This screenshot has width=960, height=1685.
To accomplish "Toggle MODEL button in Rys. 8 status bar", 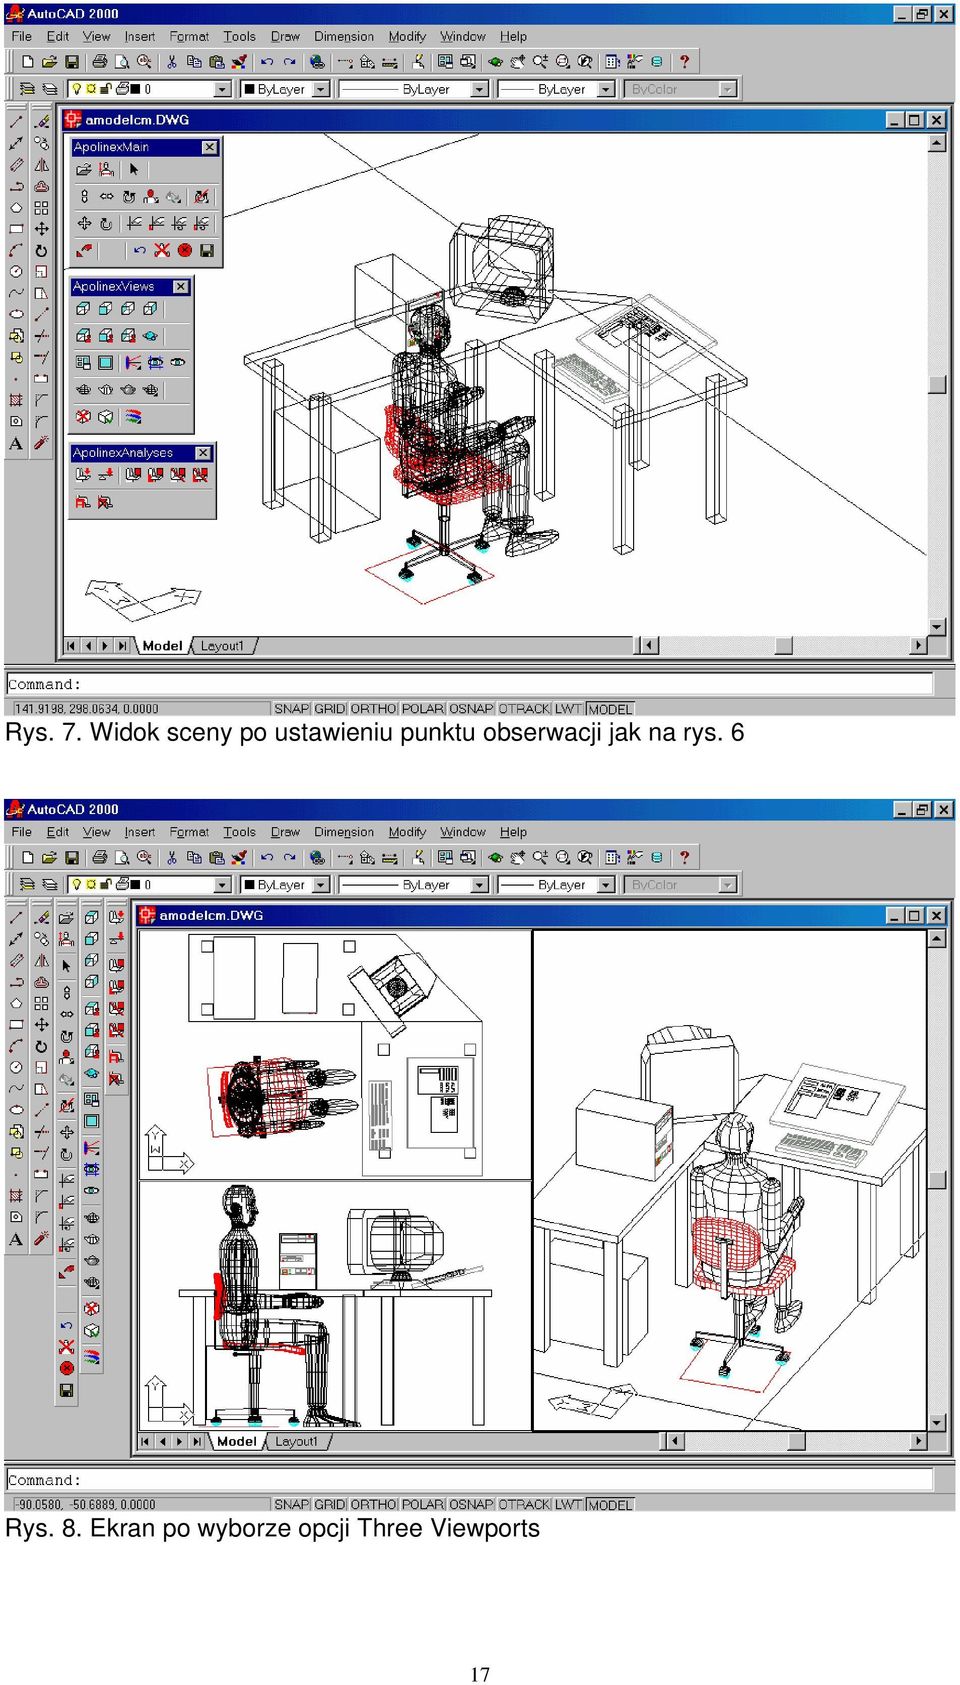I will point(610,1505).
